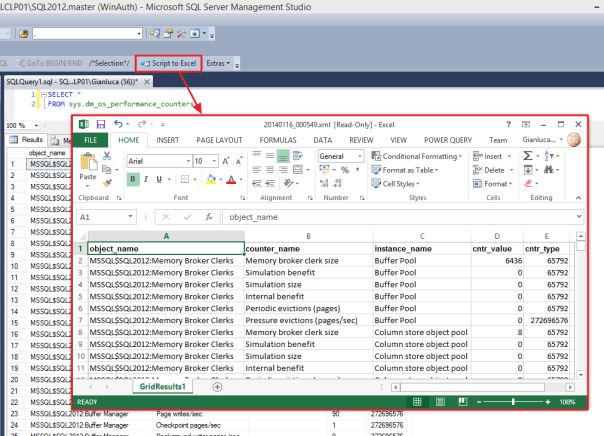
Task: Click the Borders icon in Font group
Action: [185, 179]
